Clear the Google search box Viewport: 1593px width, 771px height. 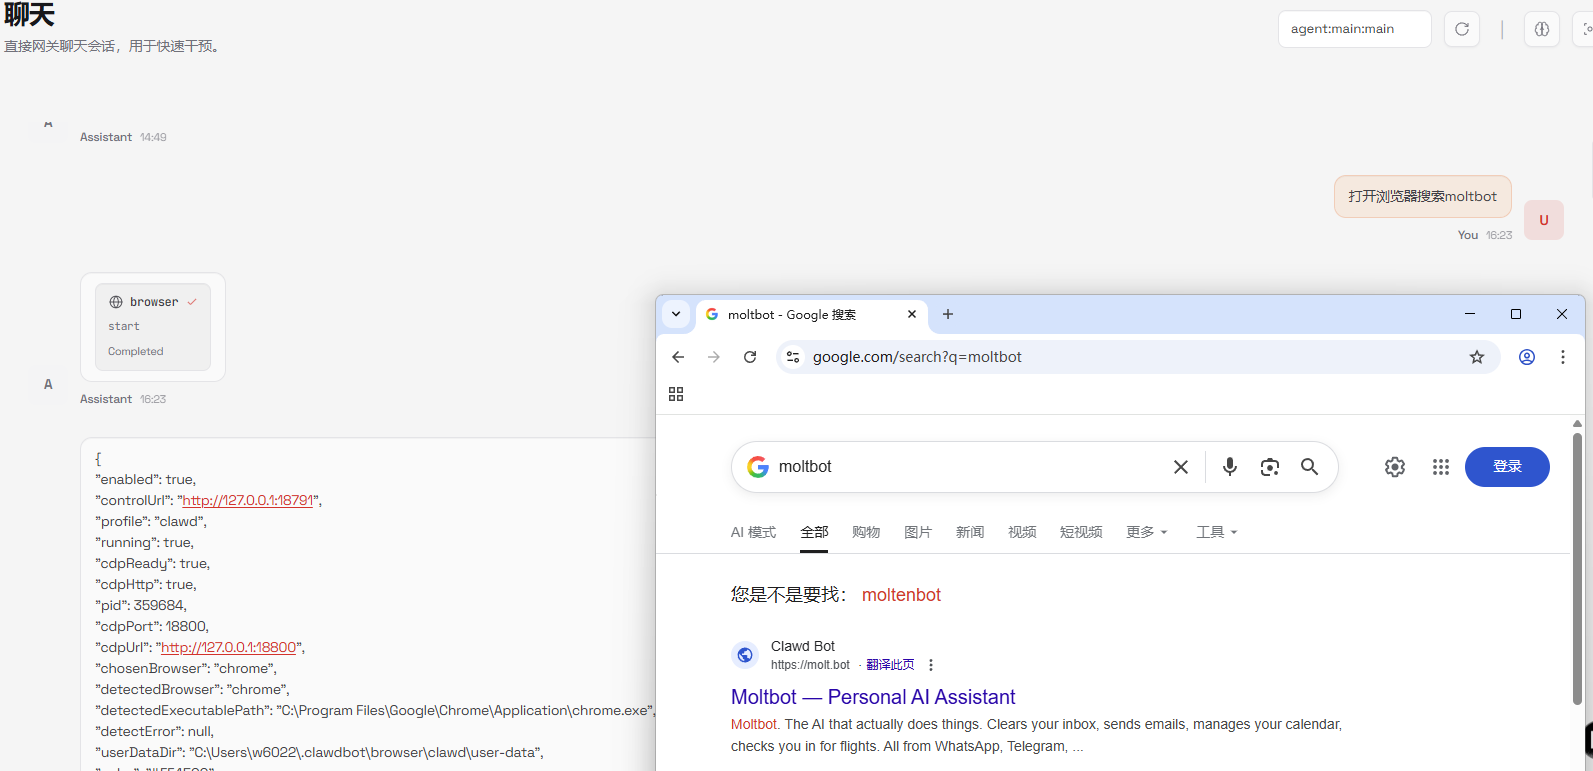(x=1181, y=467)
